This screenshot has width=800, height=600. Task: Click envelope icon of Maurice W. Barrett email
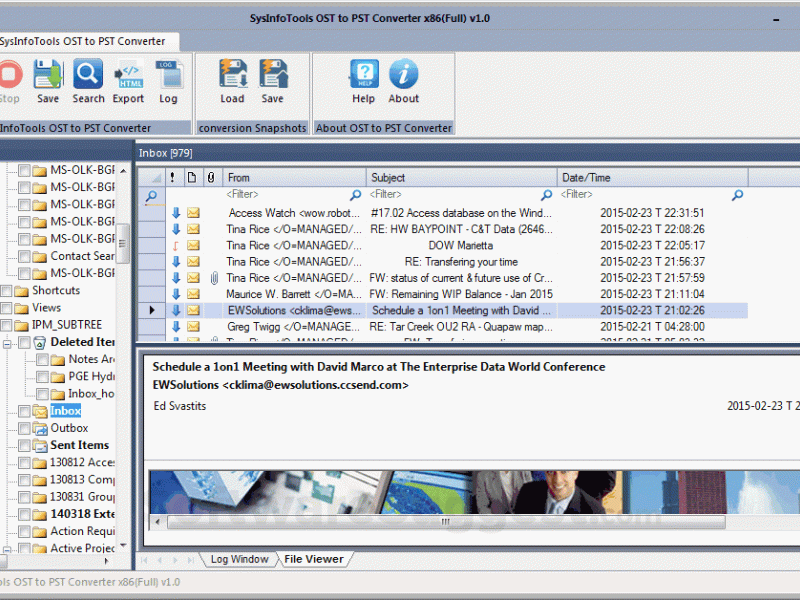(x=193, y=294)
